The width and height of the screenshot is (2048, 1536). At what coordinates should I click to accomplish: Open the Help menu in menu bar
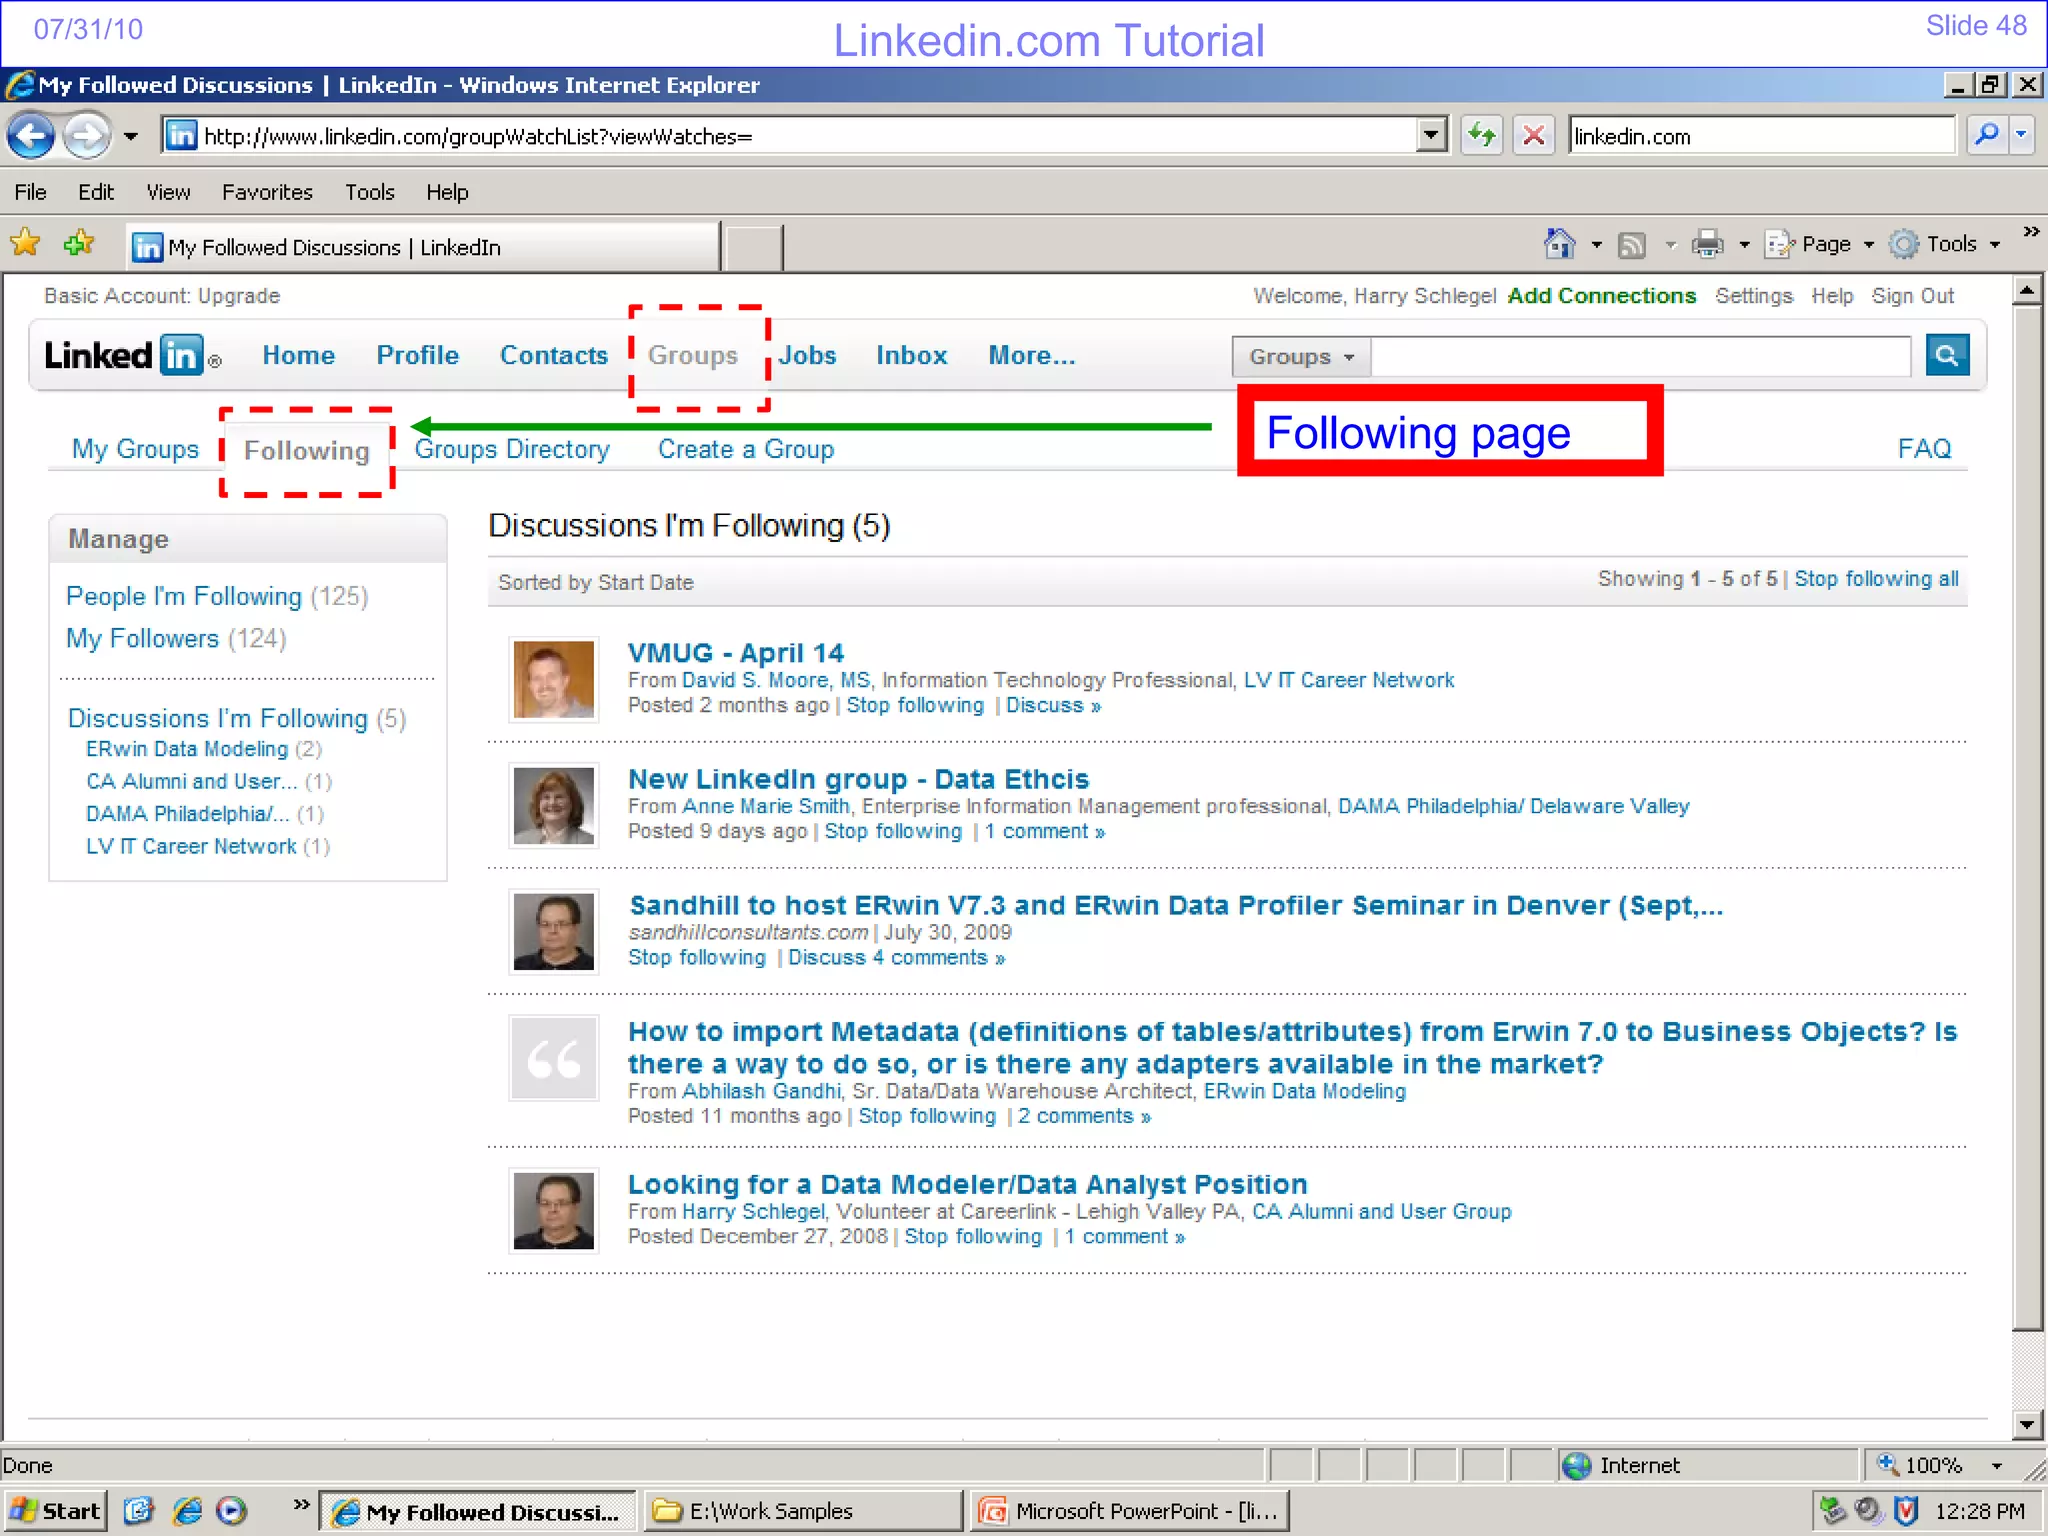[x=447, y=192]
